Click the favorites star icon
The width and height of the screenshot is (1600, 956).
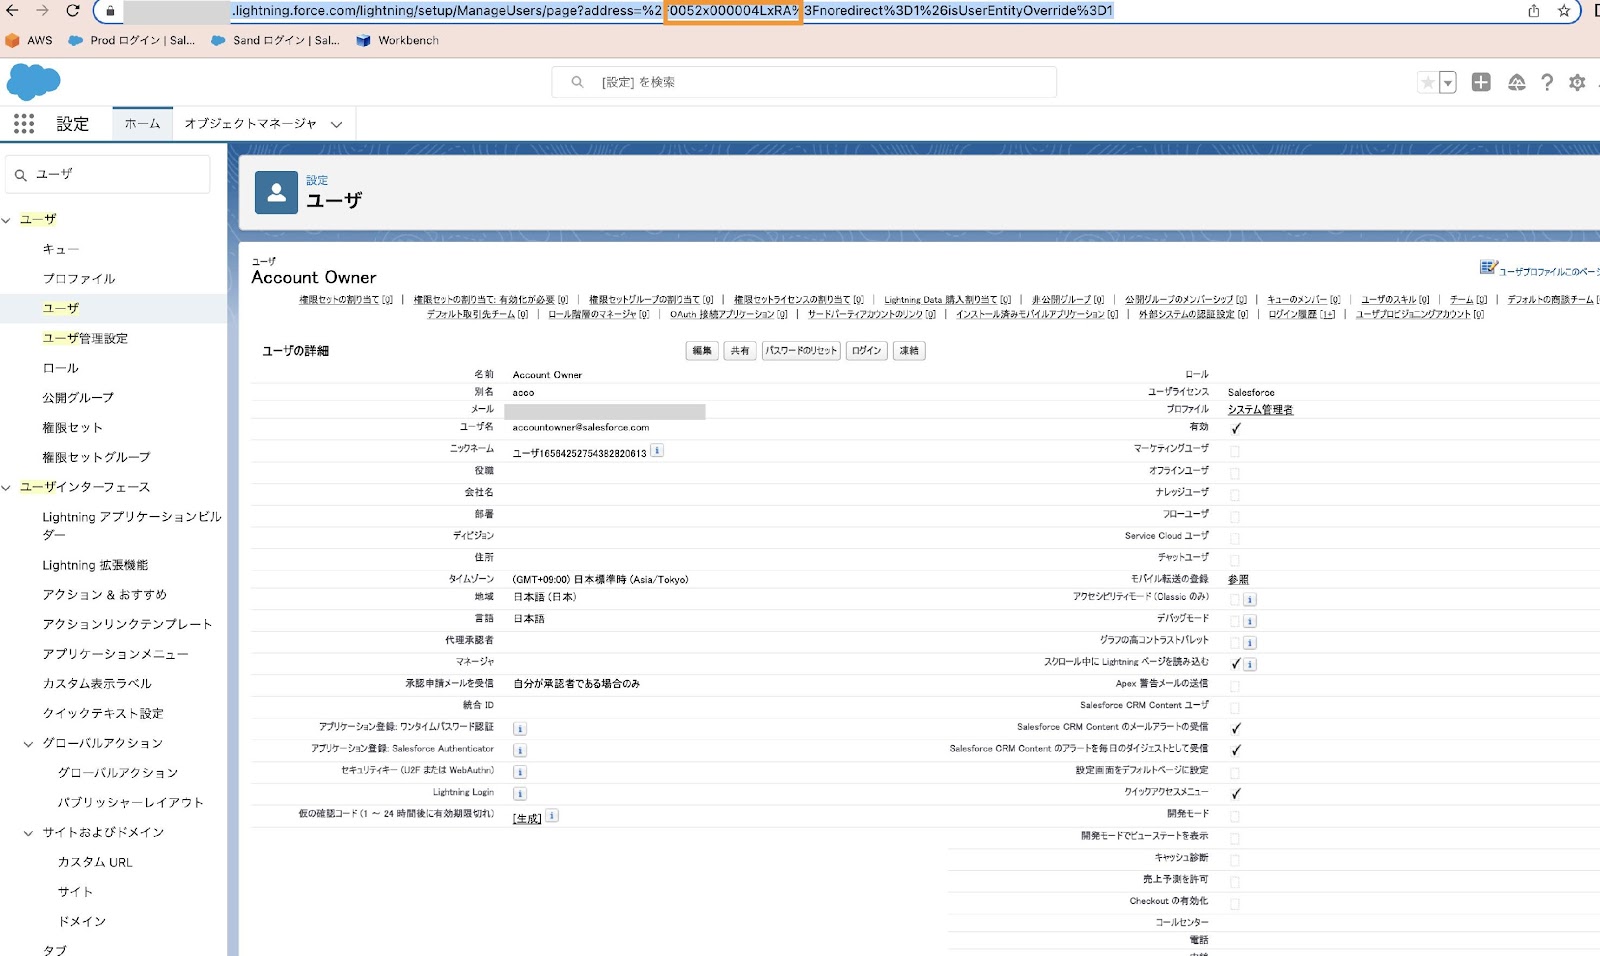[1427, 83]
